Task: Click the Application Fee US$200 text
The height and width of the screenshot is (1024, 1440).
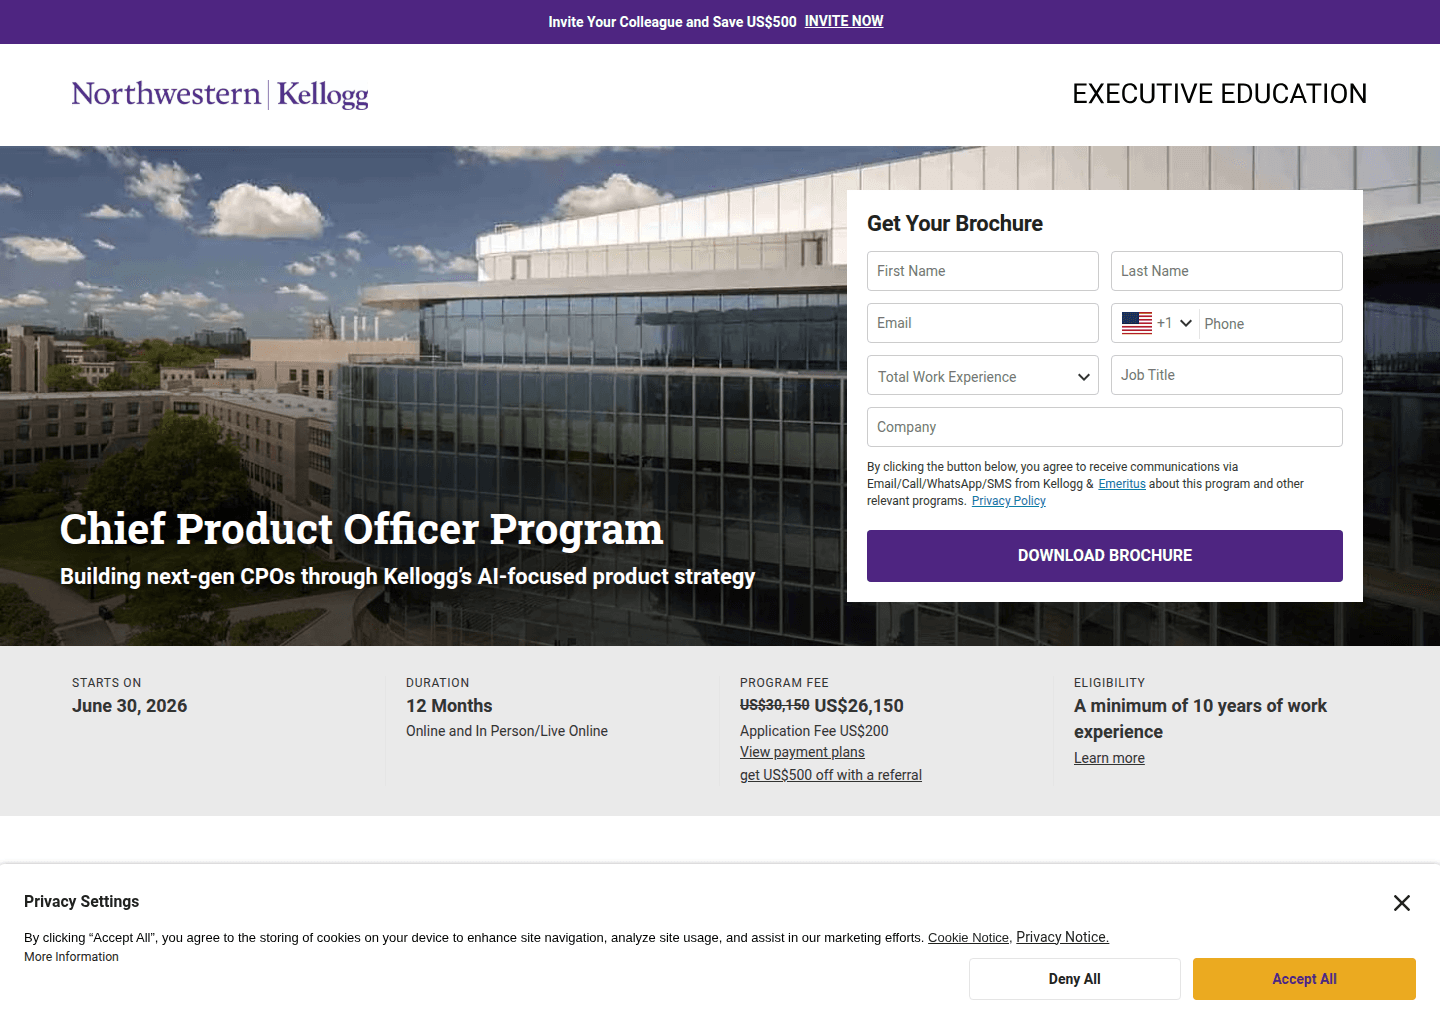Action: [814, 731]
